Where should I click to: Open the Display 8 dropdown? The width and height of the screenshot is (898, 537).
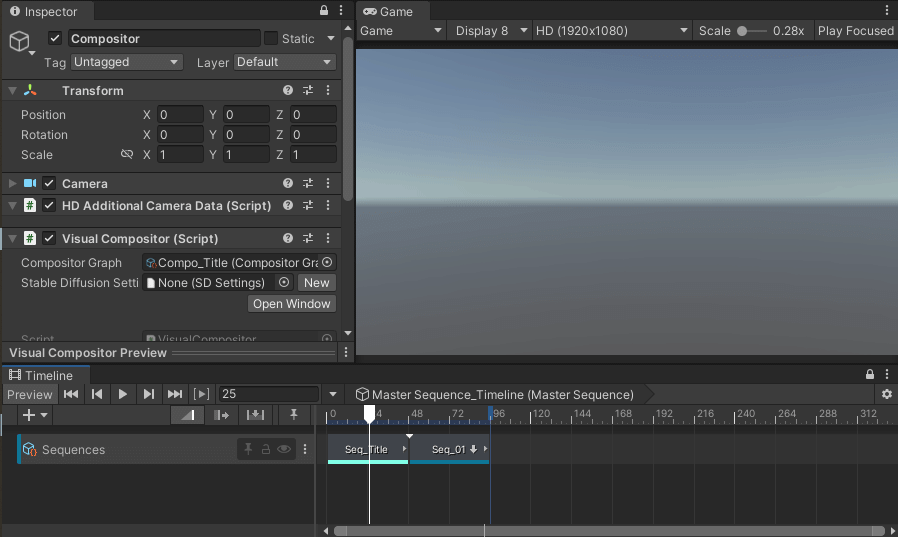click(490, 31)
